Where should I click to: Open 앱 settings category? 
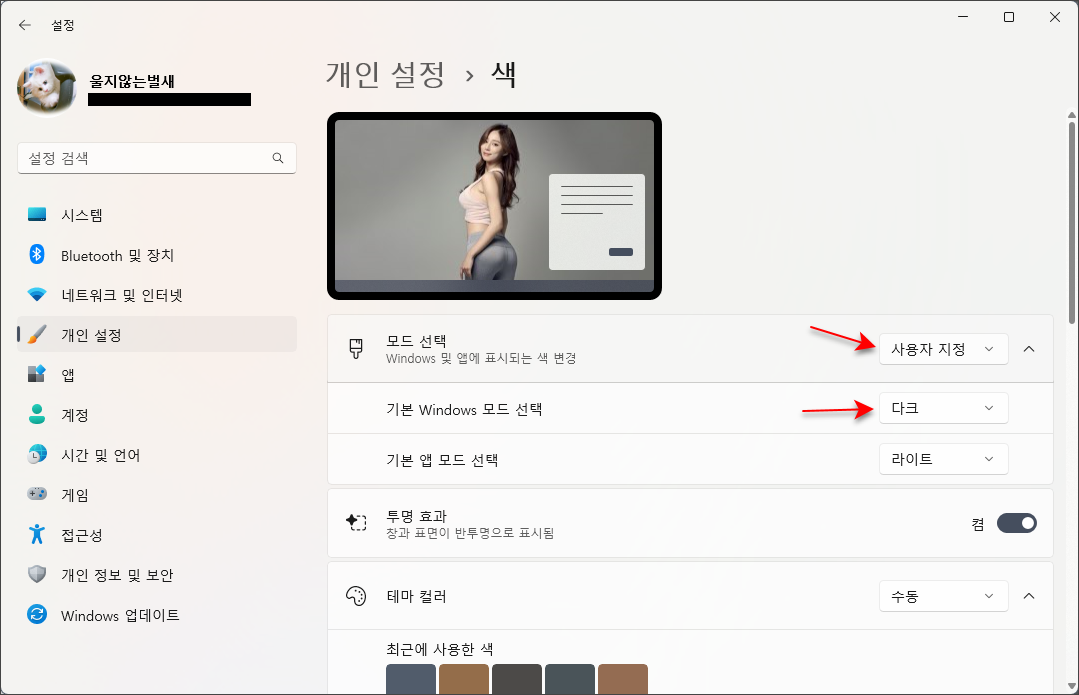coord(157,374)
